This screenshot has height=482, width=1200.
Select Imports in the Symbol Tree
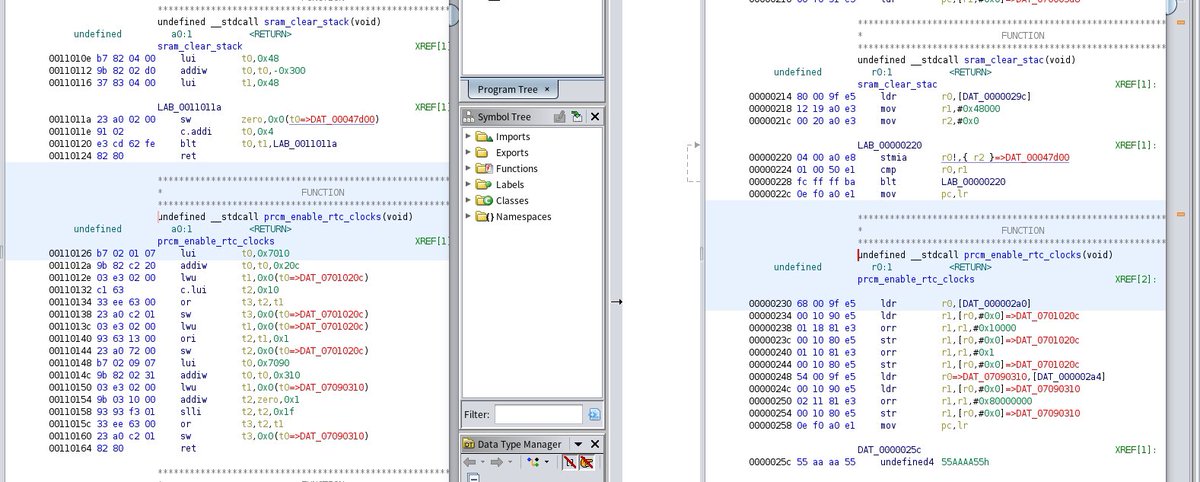pos(513,137)
